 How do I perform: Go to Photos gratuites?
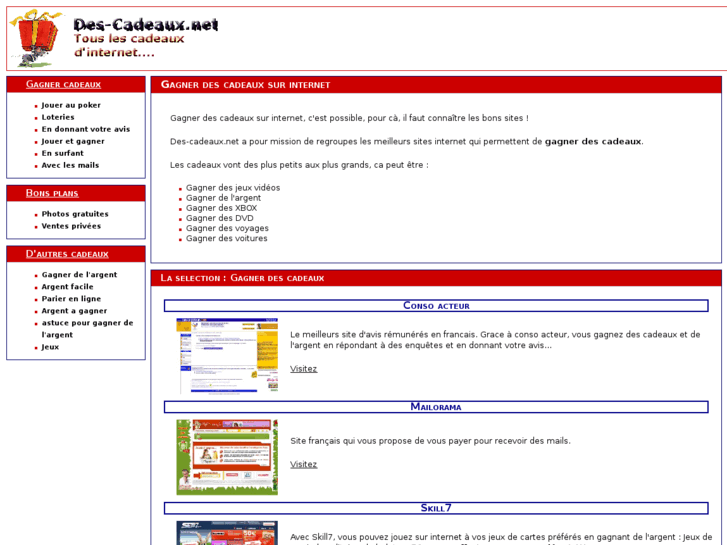[x=75, y=214]
